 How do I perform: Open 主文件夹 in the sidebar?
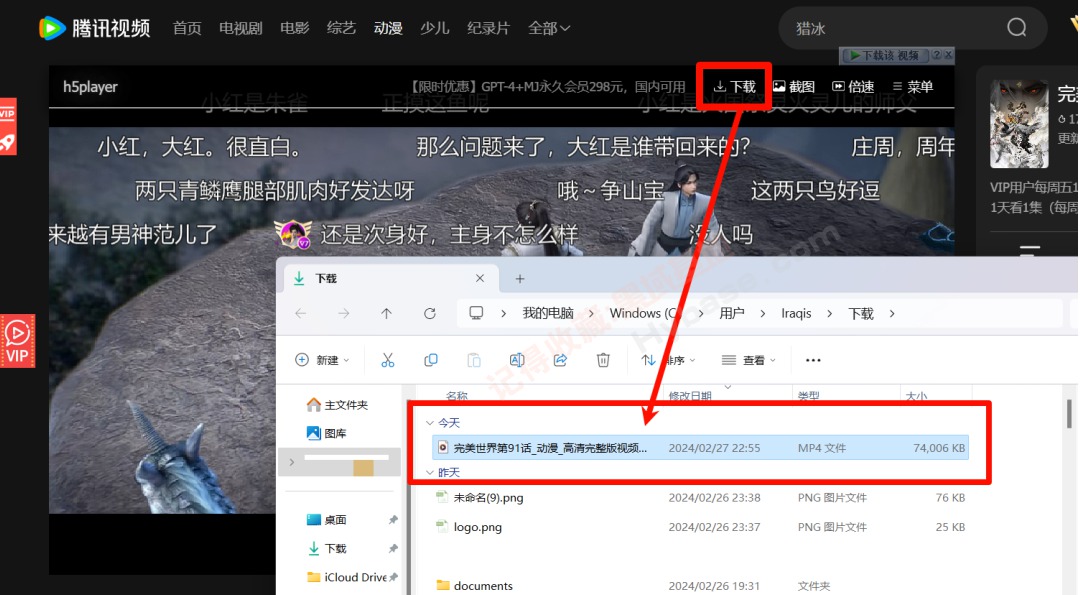click(338, 405)
